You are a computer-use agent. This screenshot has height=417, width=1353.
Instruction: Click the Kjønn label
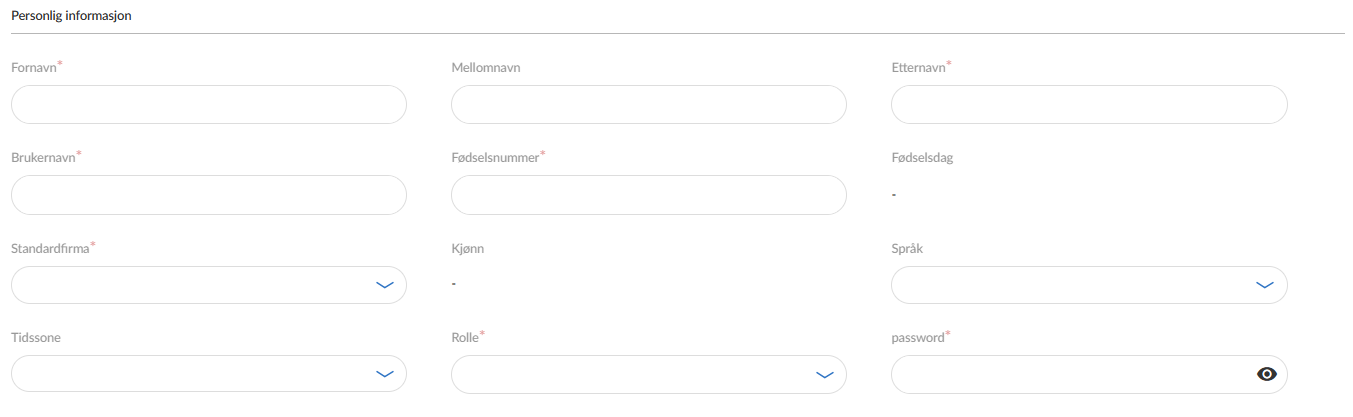point(467,248)
